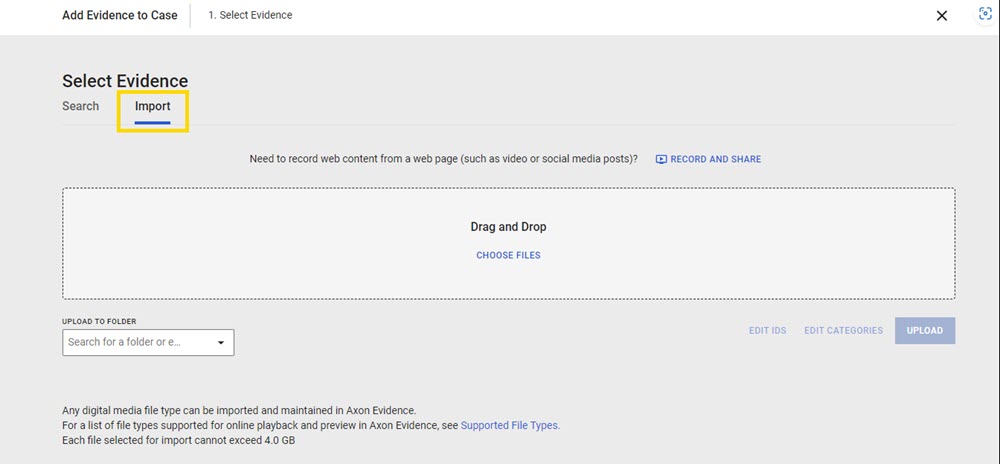1000x464 pixels.
Task: Close the Add Evidence to Case dialog
Action: point(941,16)
